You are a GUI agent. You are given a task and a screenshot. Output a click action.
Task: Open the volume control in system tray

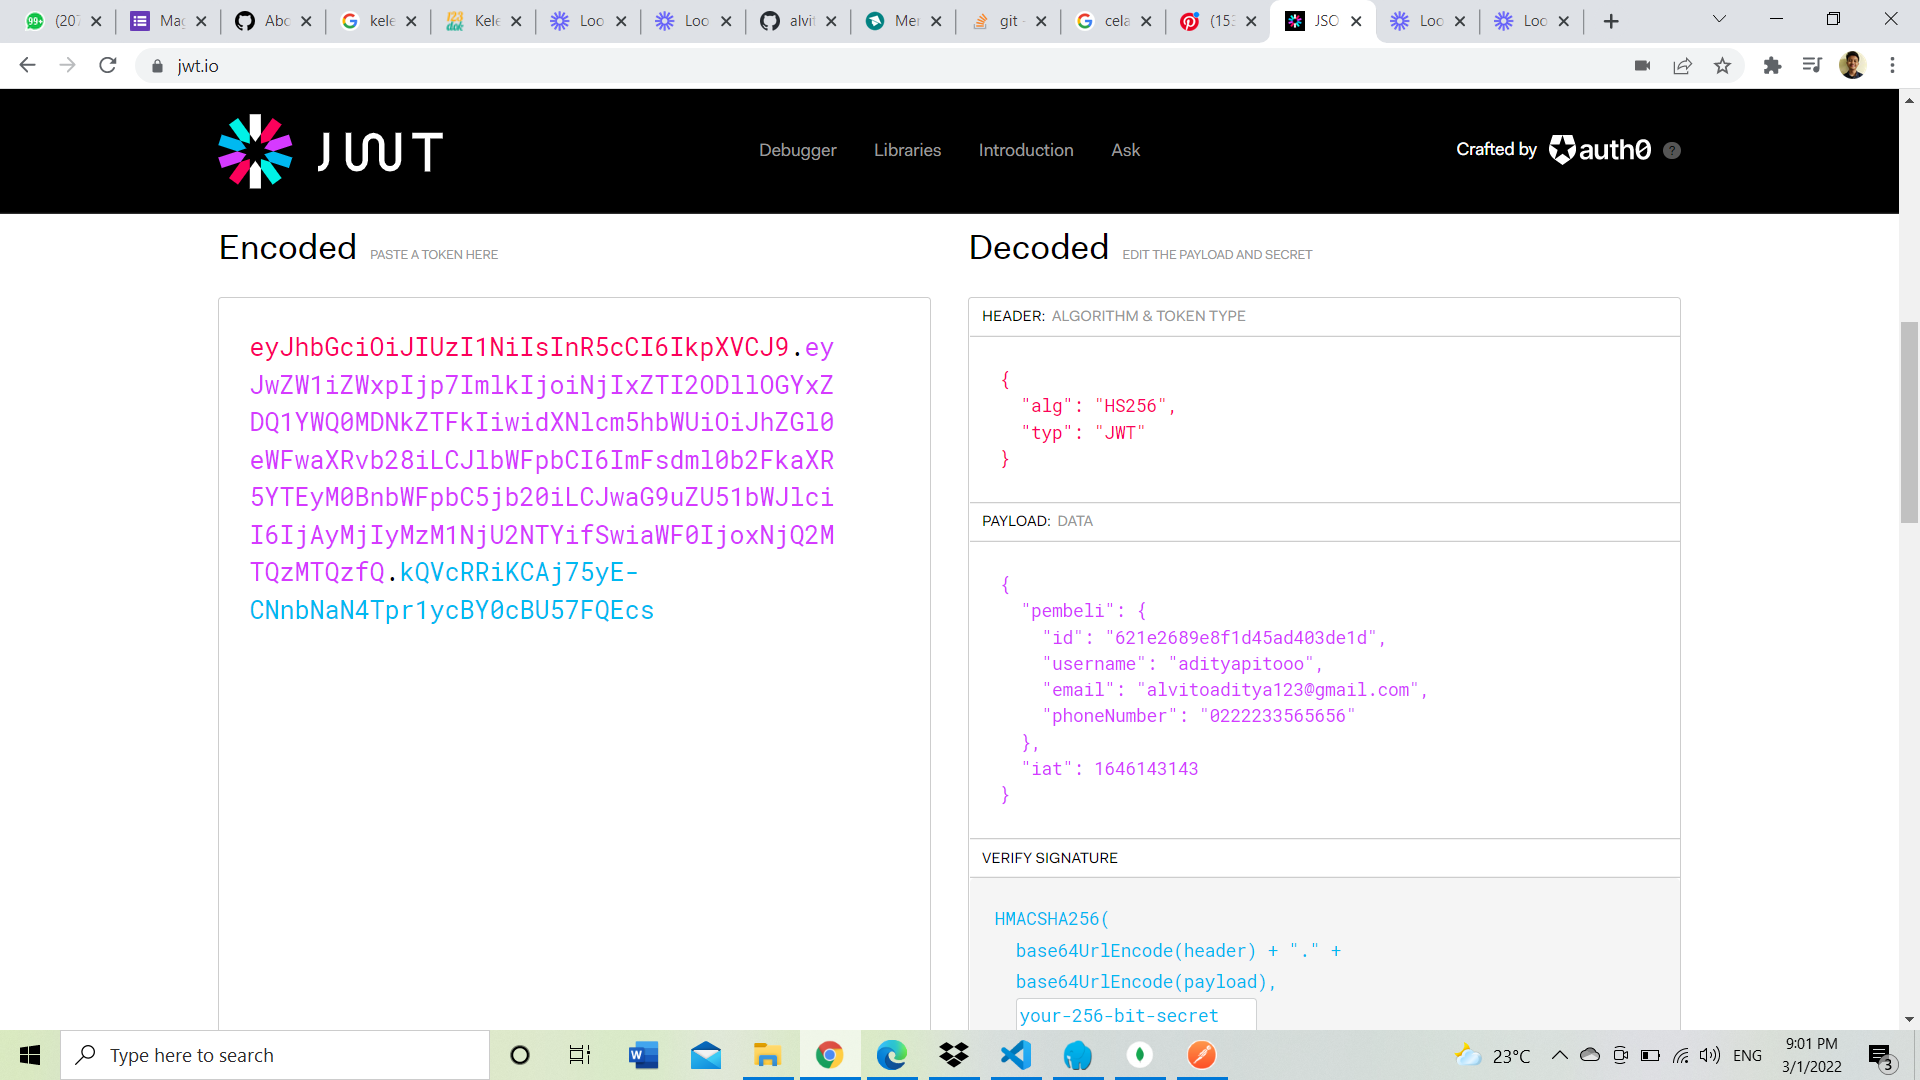coord(1710,1055)
